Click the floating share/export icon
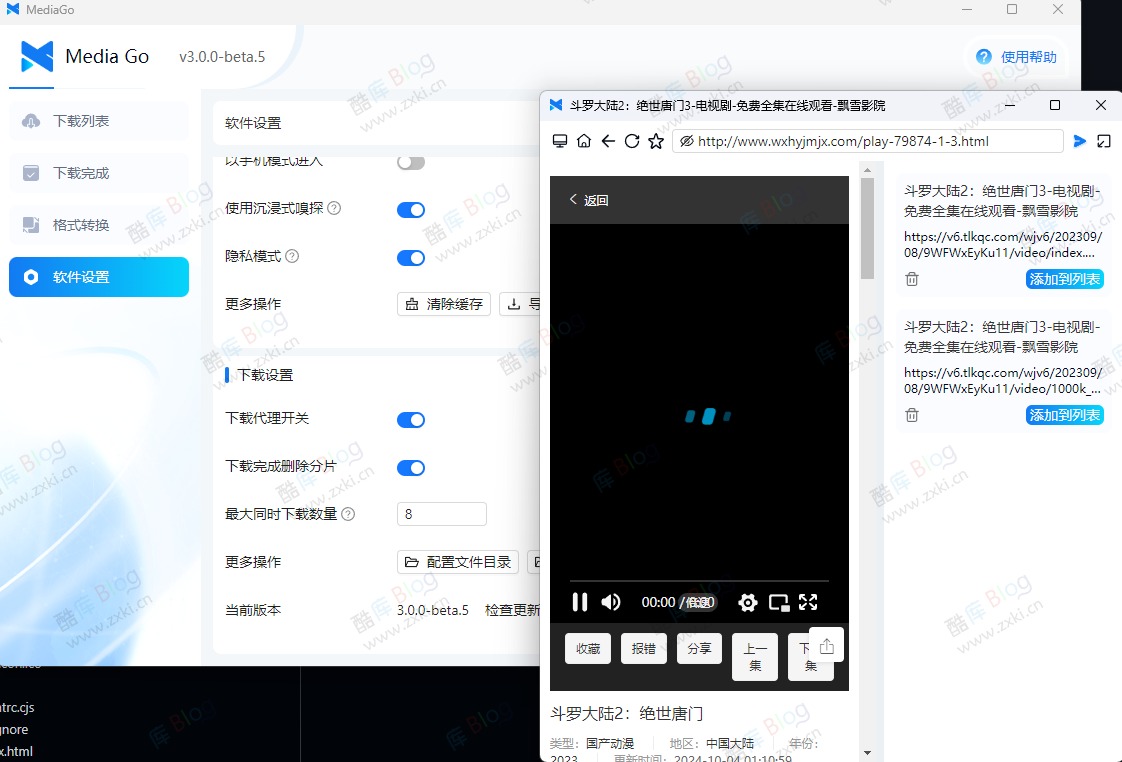The image size is (1122, 762). (x=826, y=646)
